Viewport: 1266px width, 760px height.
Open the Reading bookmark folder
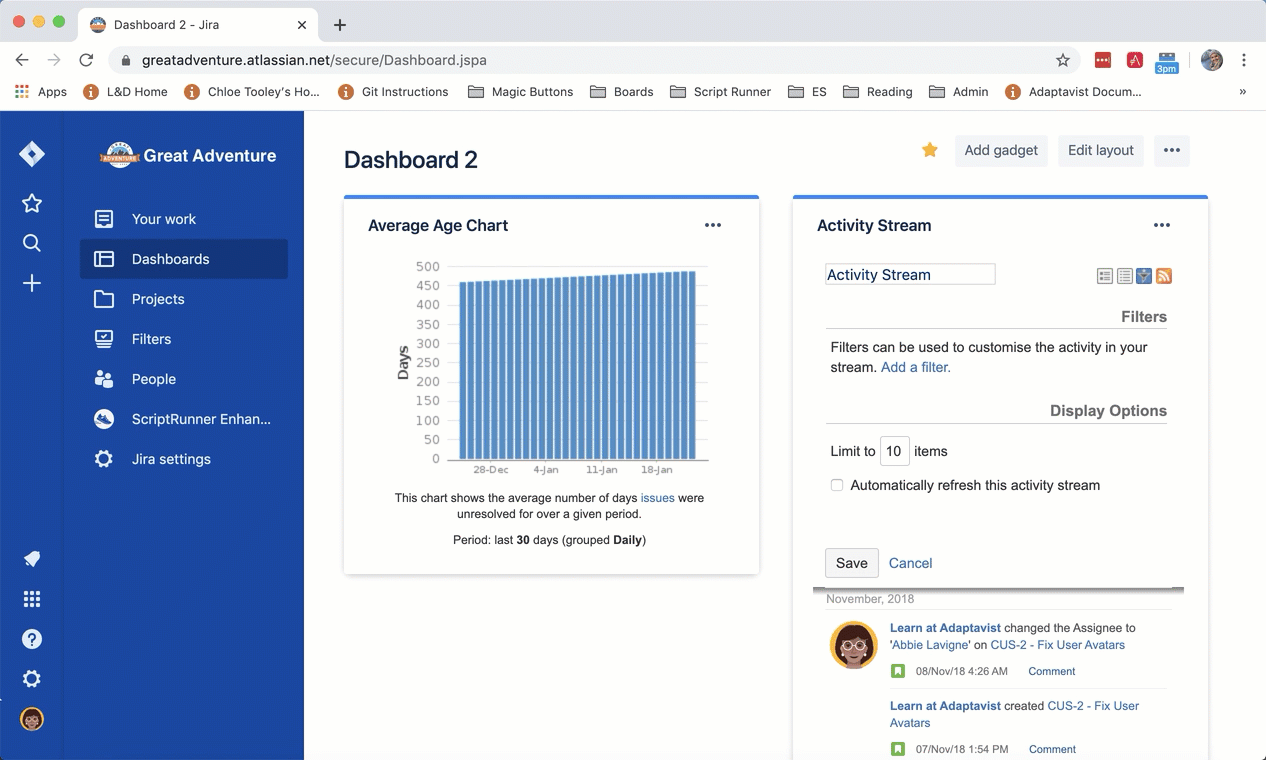tap(878, 92)
